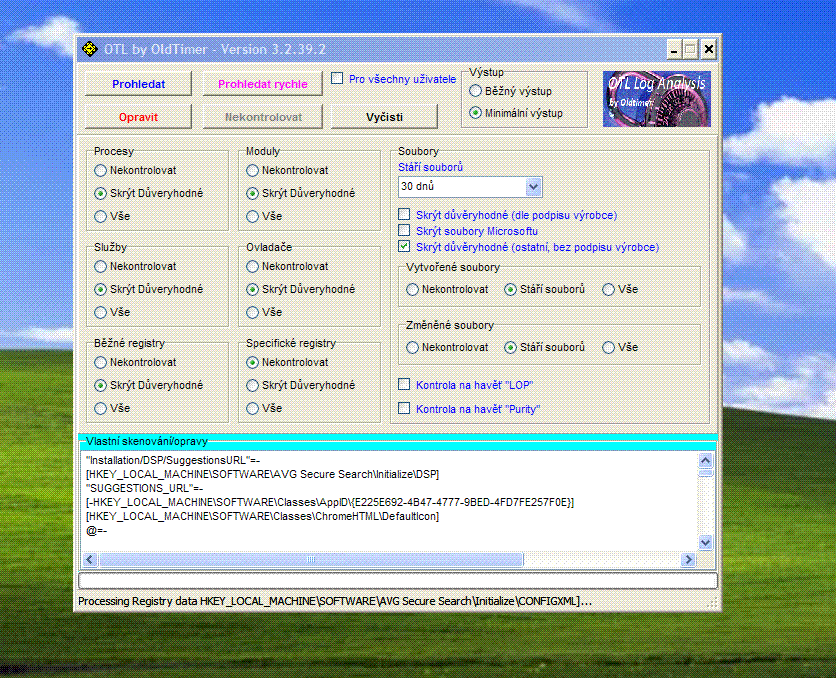Viewport: 836px width, 678px height.
Task: Click the line "SUGGESTIONS_URL"=- in script box
Action: (144, 488)
